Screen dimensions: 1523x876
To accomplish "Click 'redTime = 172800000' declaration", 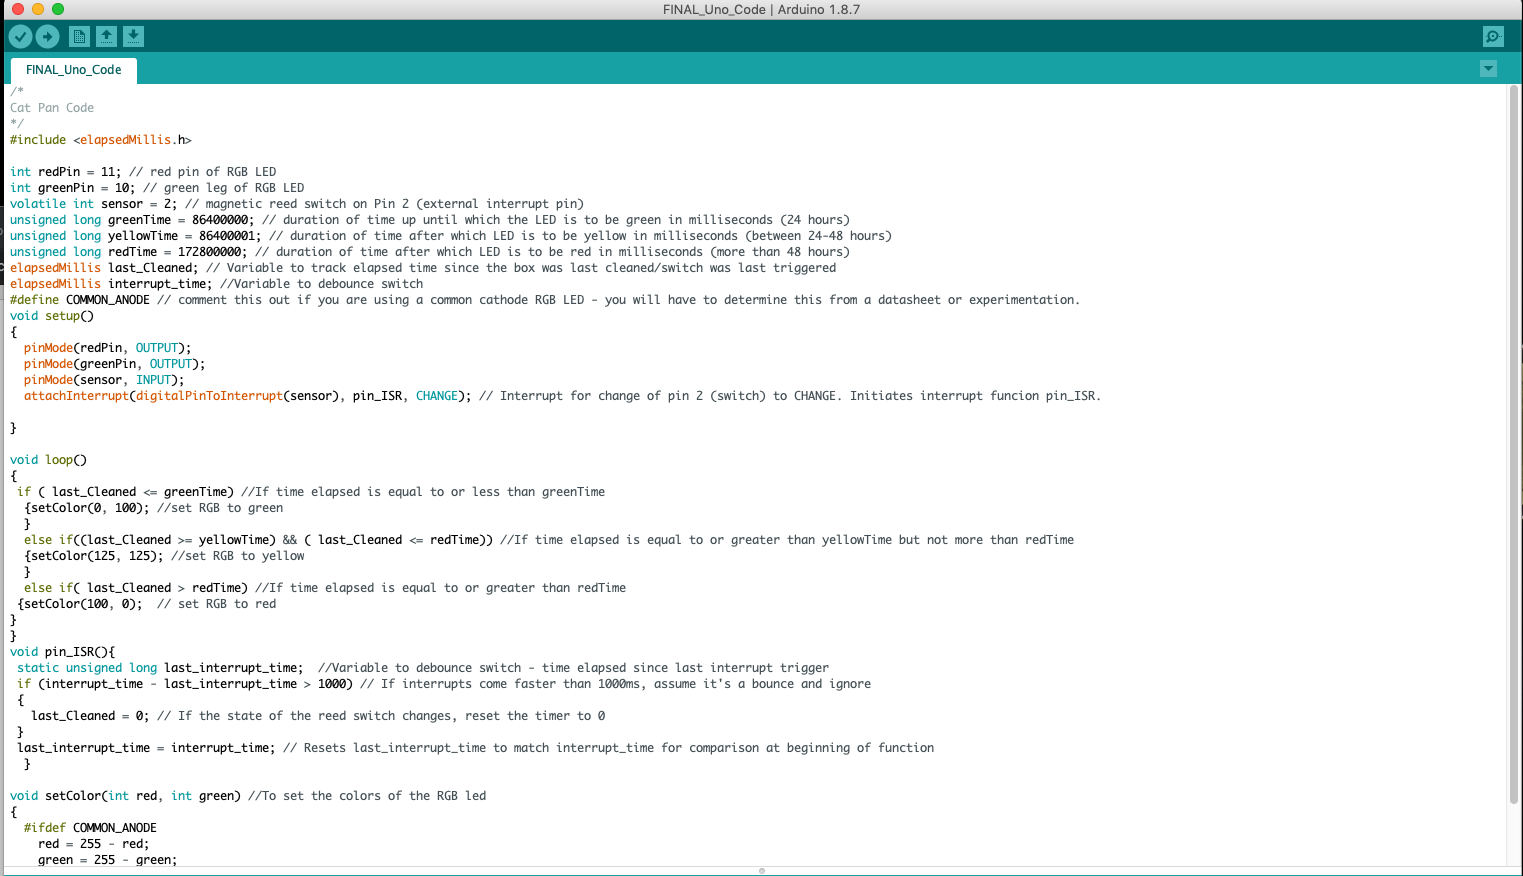I will pyautogui.click(x=178, y=252).
